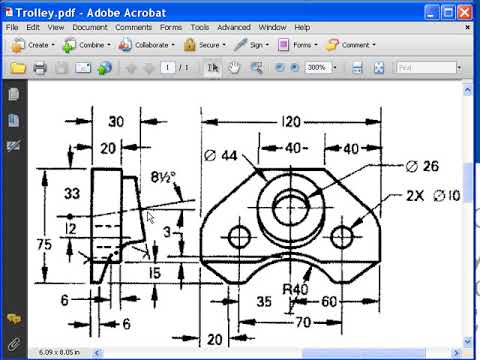Open the Edit menu
The height and width of the screenshot is (360, 480).
pos(33,28)
